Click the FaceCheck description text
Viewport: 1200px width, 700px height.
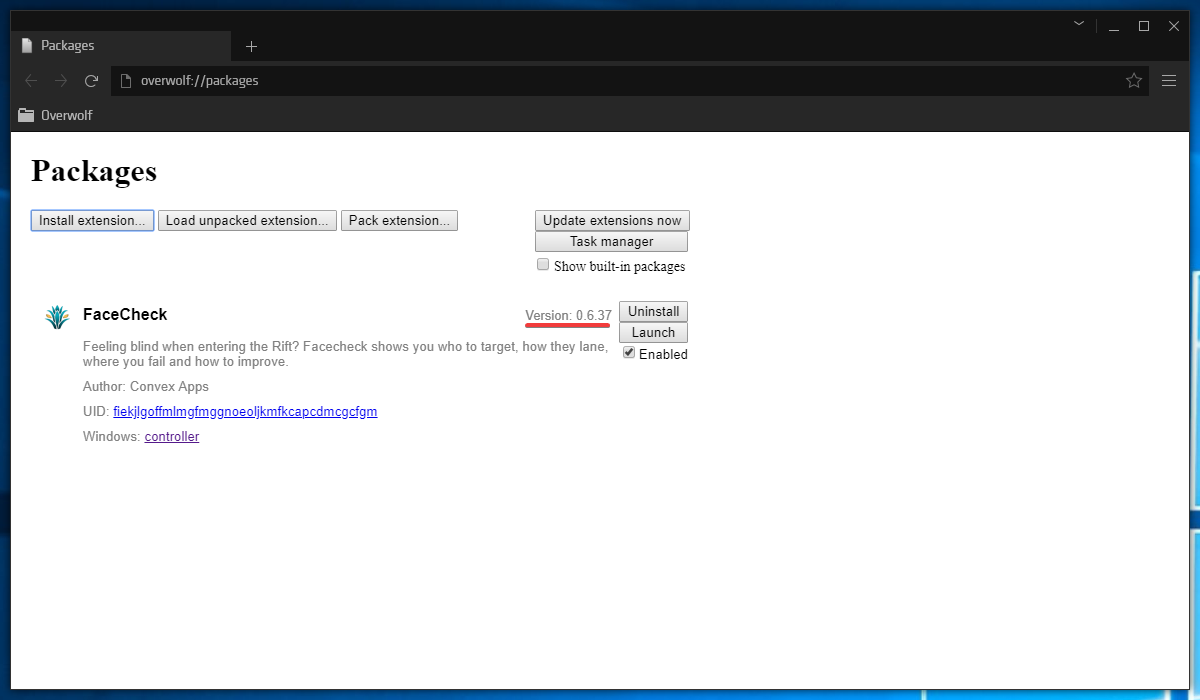coord(345,353)
